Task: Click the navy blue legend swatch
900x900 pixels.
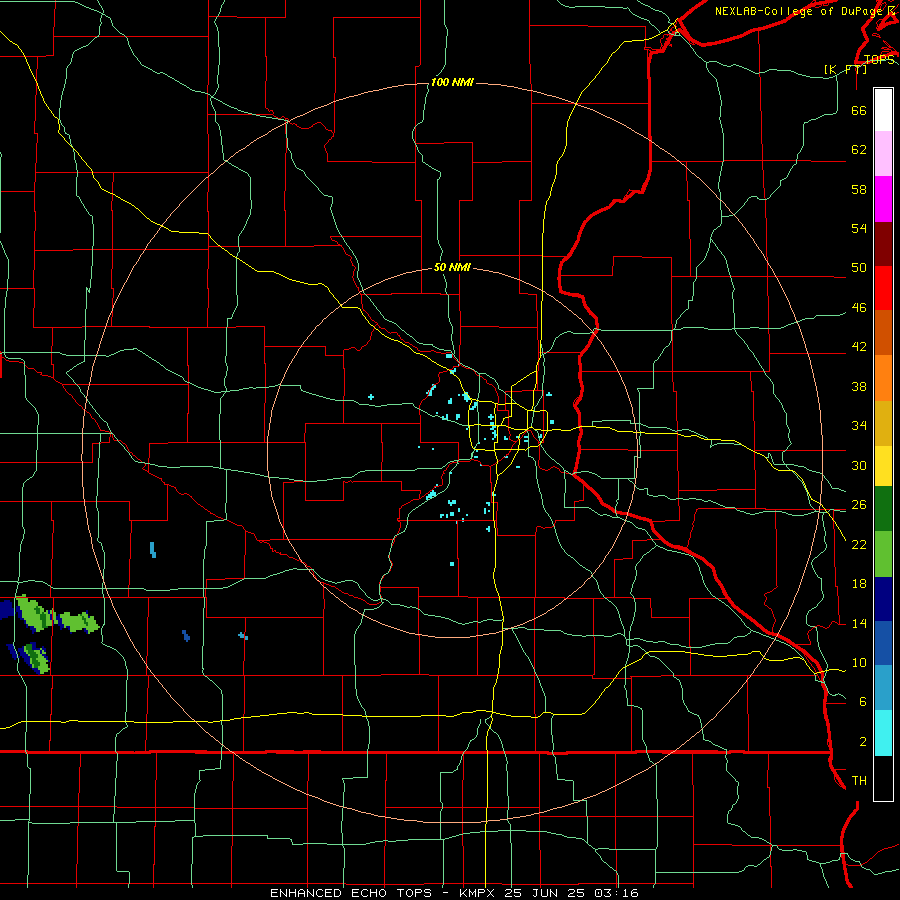Action: [x=883, y=599]
